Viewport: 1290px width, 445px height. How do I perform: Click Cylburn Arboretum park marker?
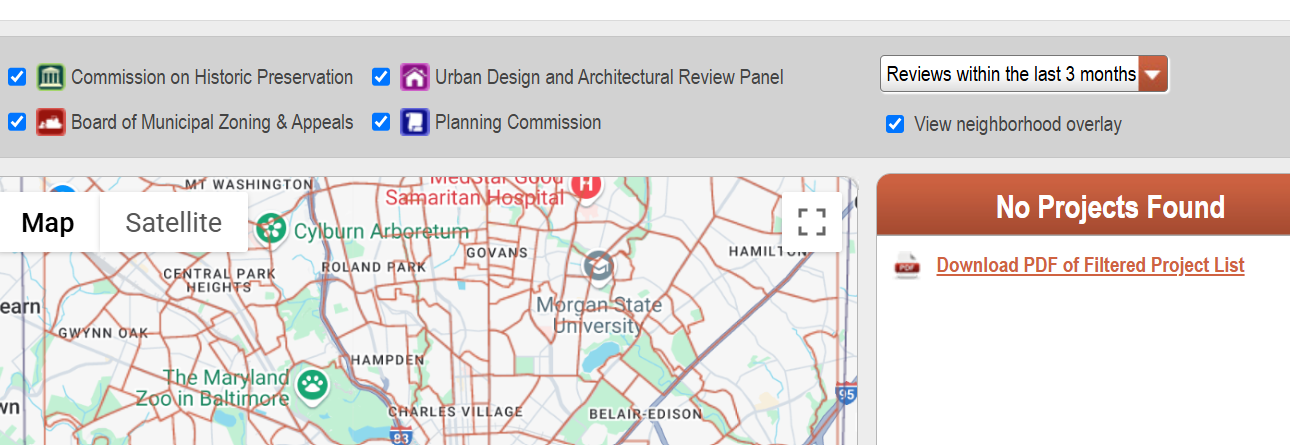270,228
